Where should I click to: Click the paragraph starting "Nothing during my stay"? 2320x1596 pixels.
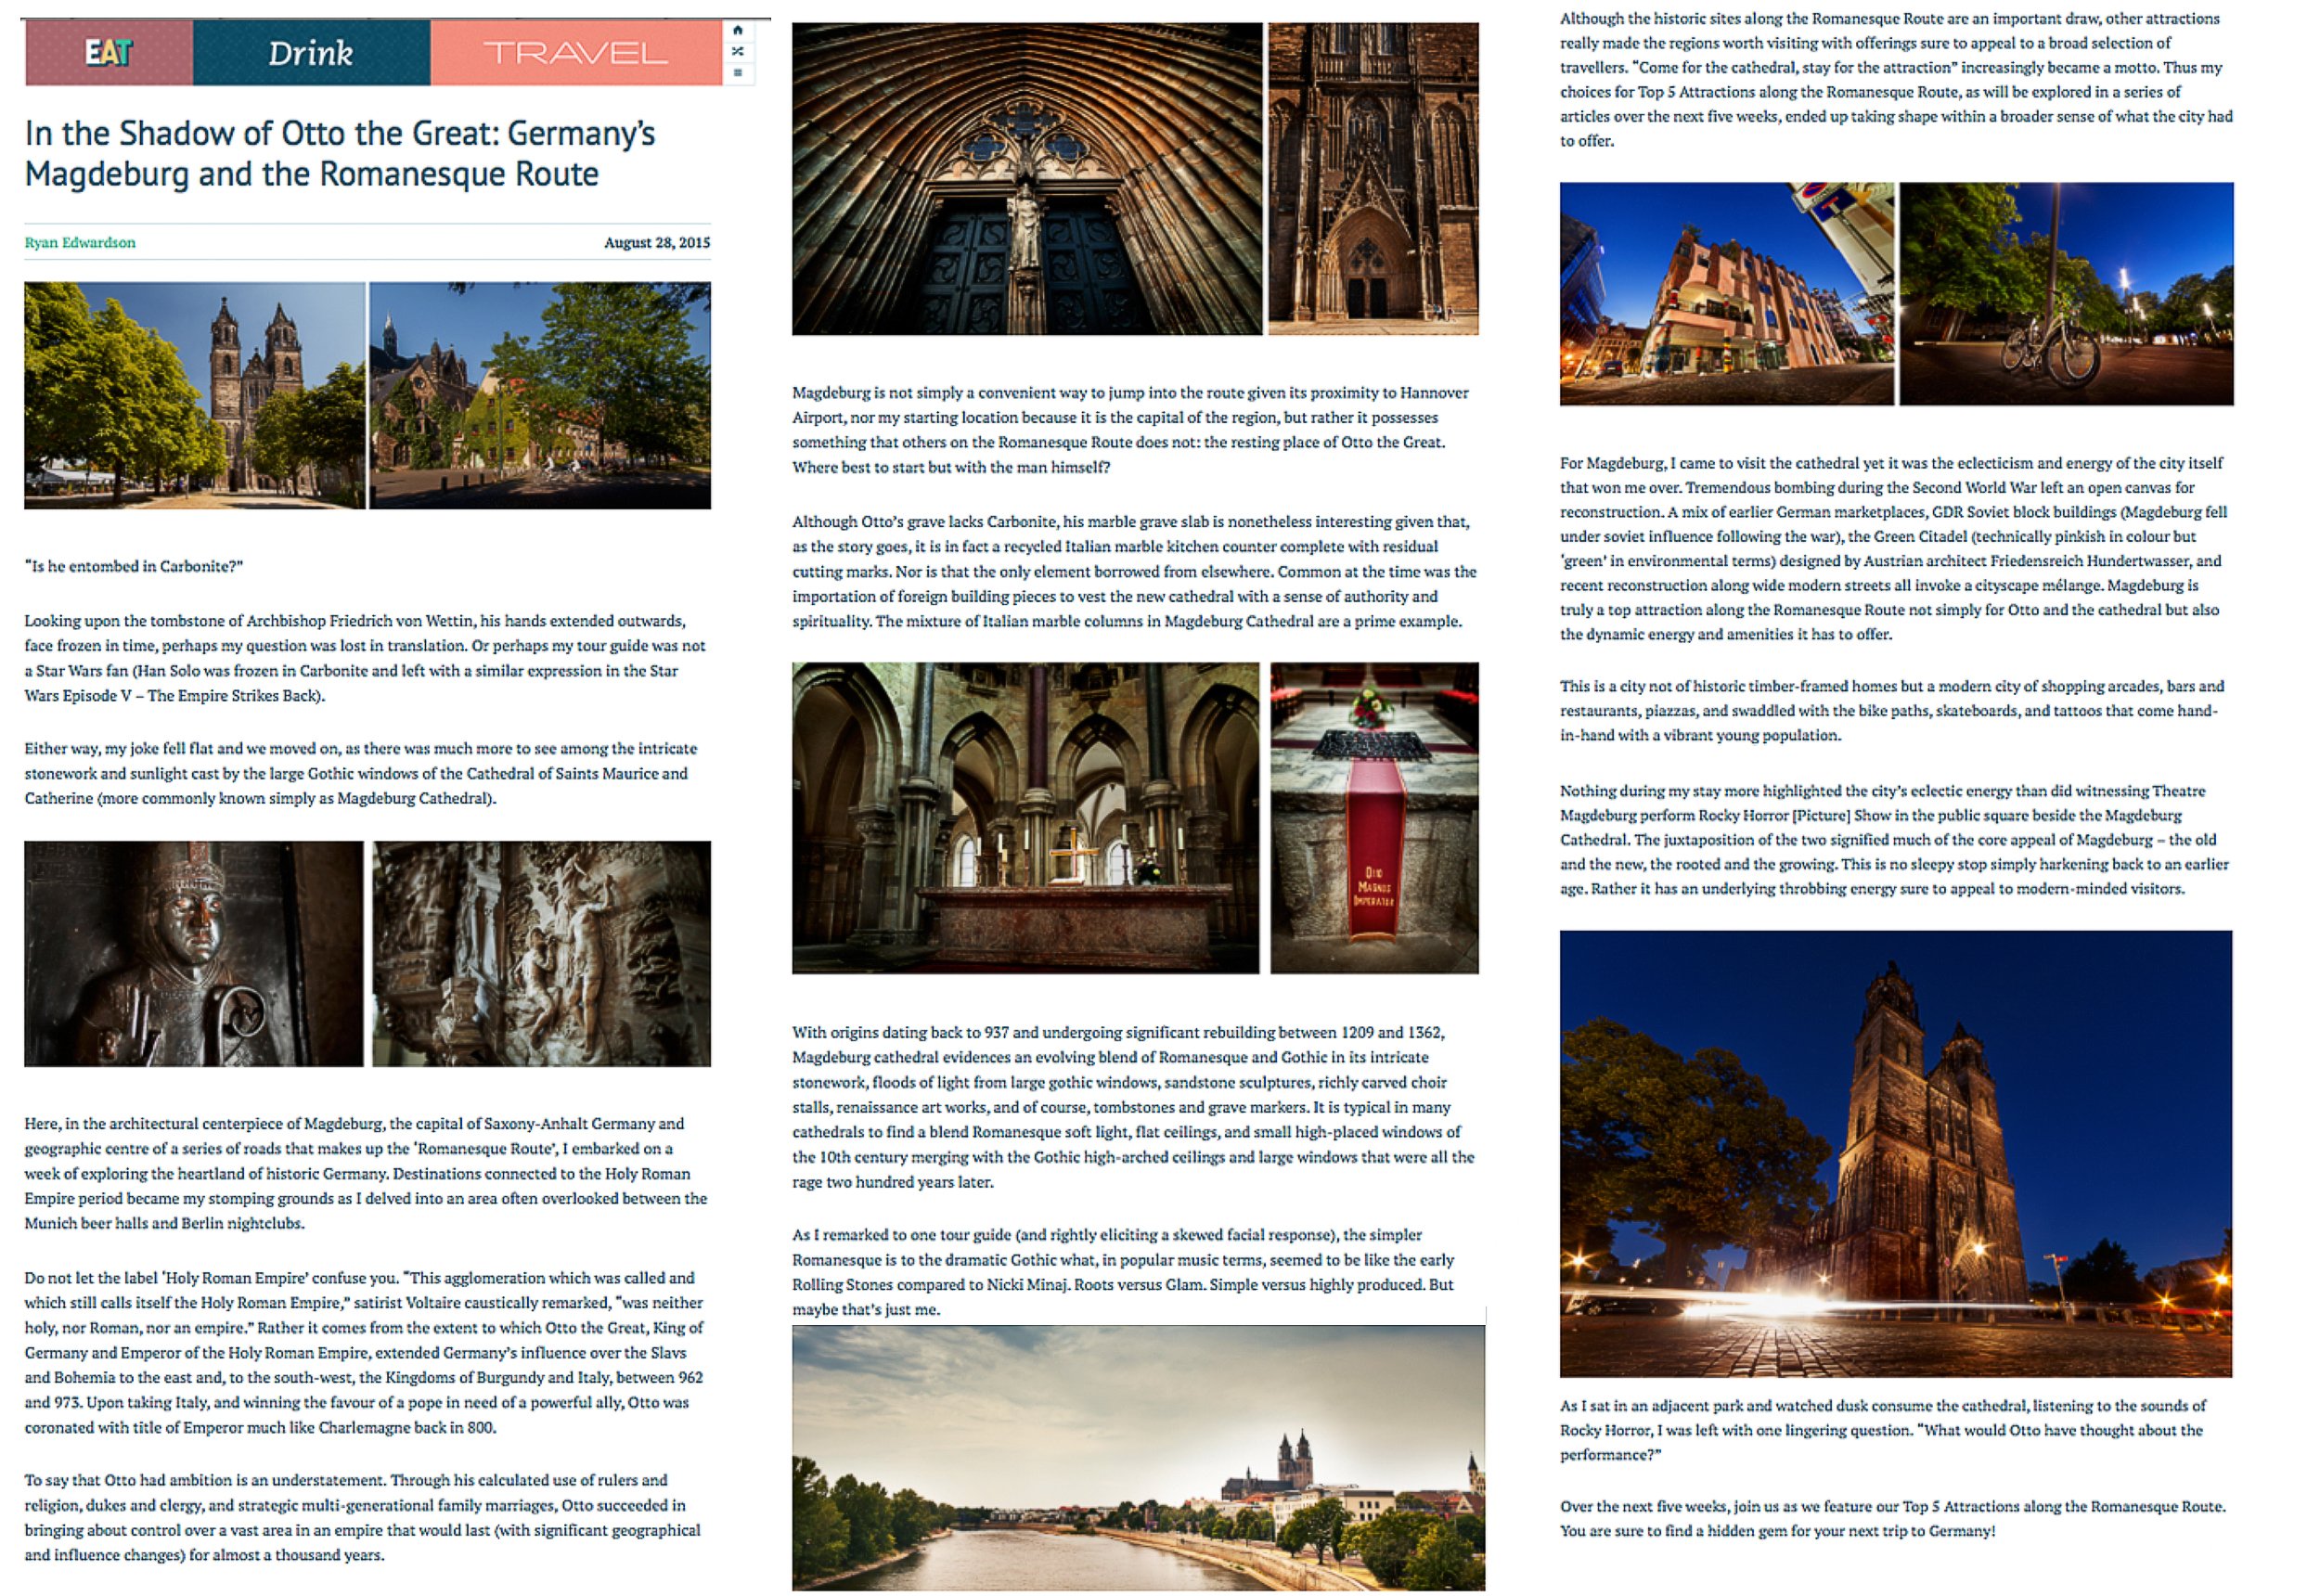tap(1895, 839)
